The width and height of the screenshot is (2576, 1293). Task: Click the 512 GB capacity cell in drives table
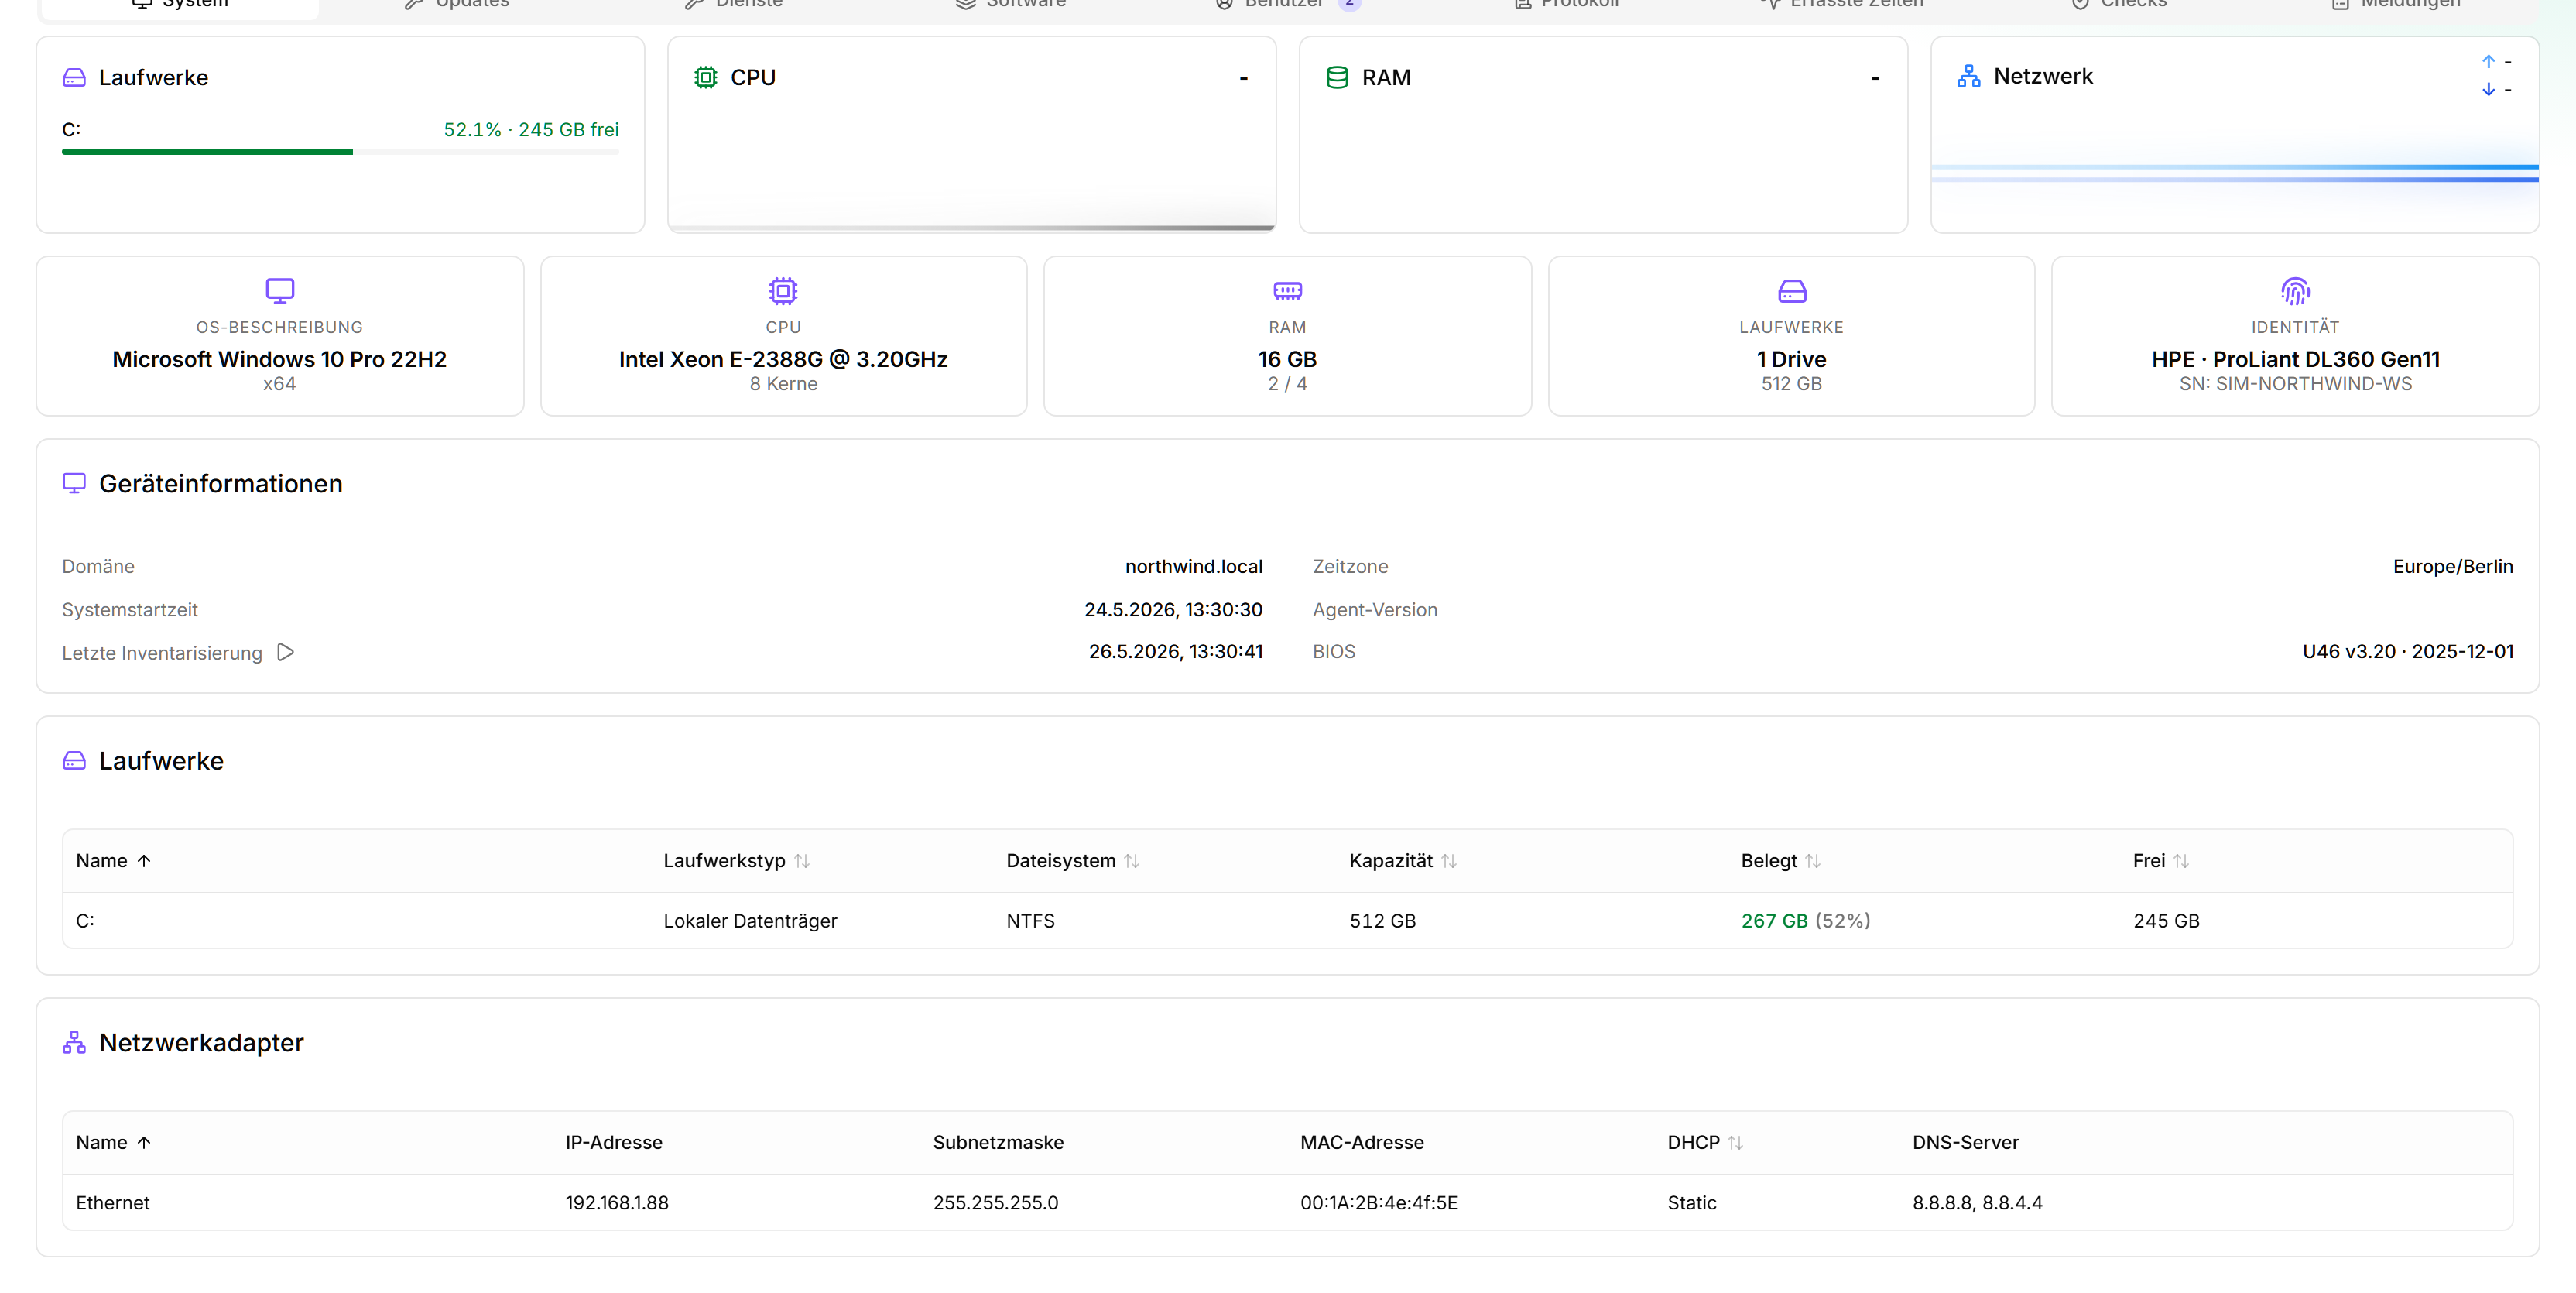pos(1382,921)
